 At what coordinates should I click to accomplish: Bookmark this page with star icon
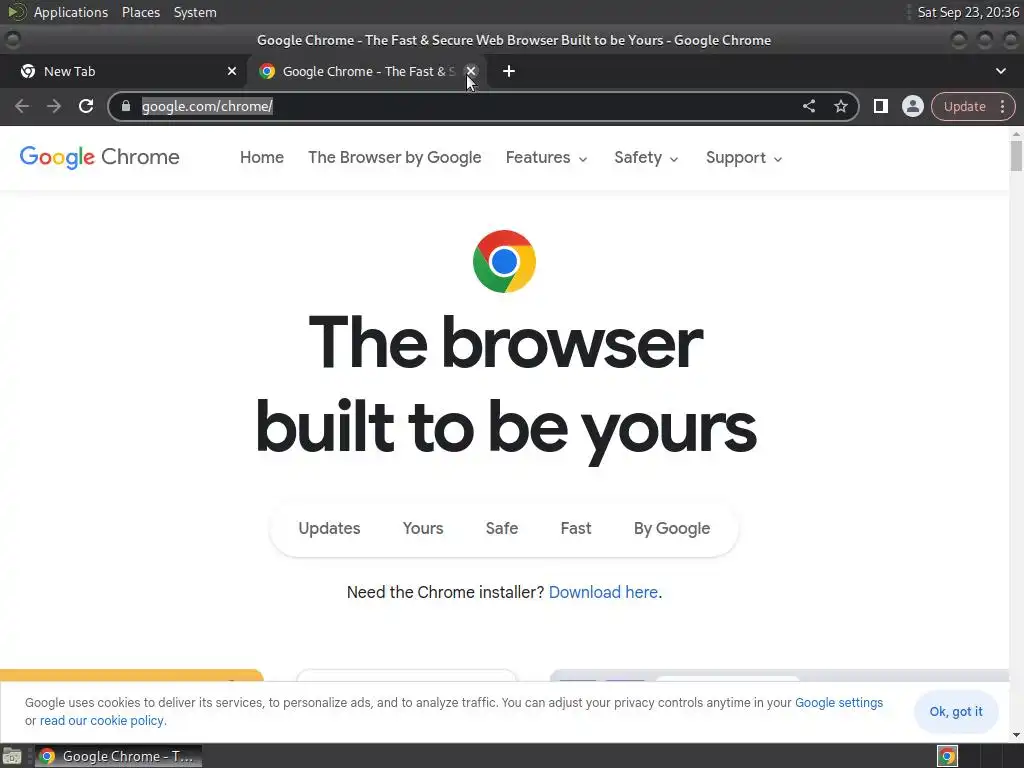(x=840, y=106)
